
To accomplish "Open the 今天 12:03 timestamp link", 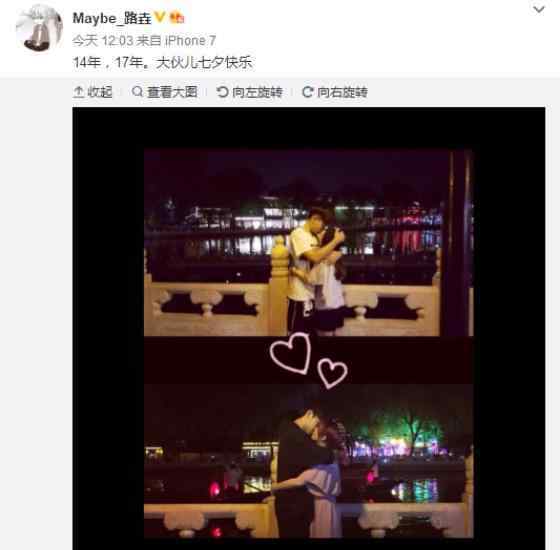I will point(103,41).
